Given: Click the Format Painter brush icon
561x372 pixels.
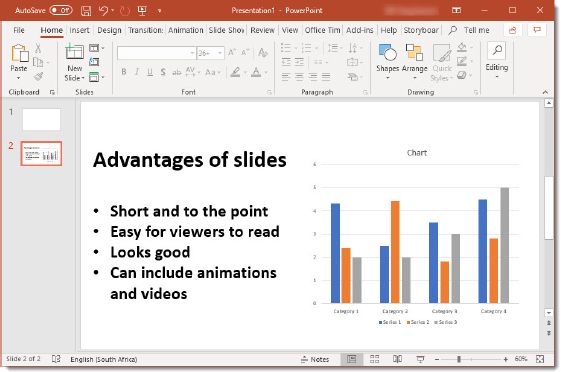Looking at the screenshot, I should (38, 77).
